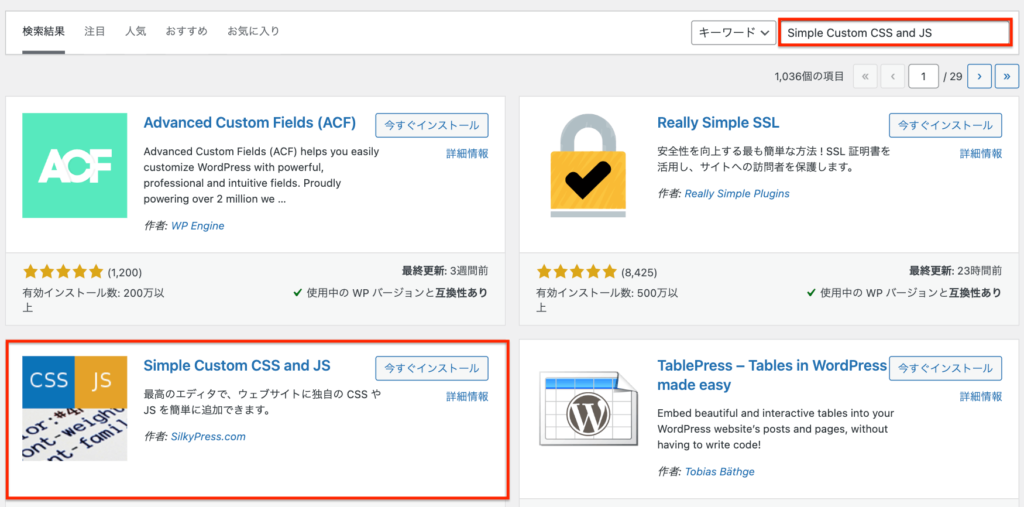Click the Really Simple SSL padlock icon
The image size is (1024, 507).
coord(588,165)
